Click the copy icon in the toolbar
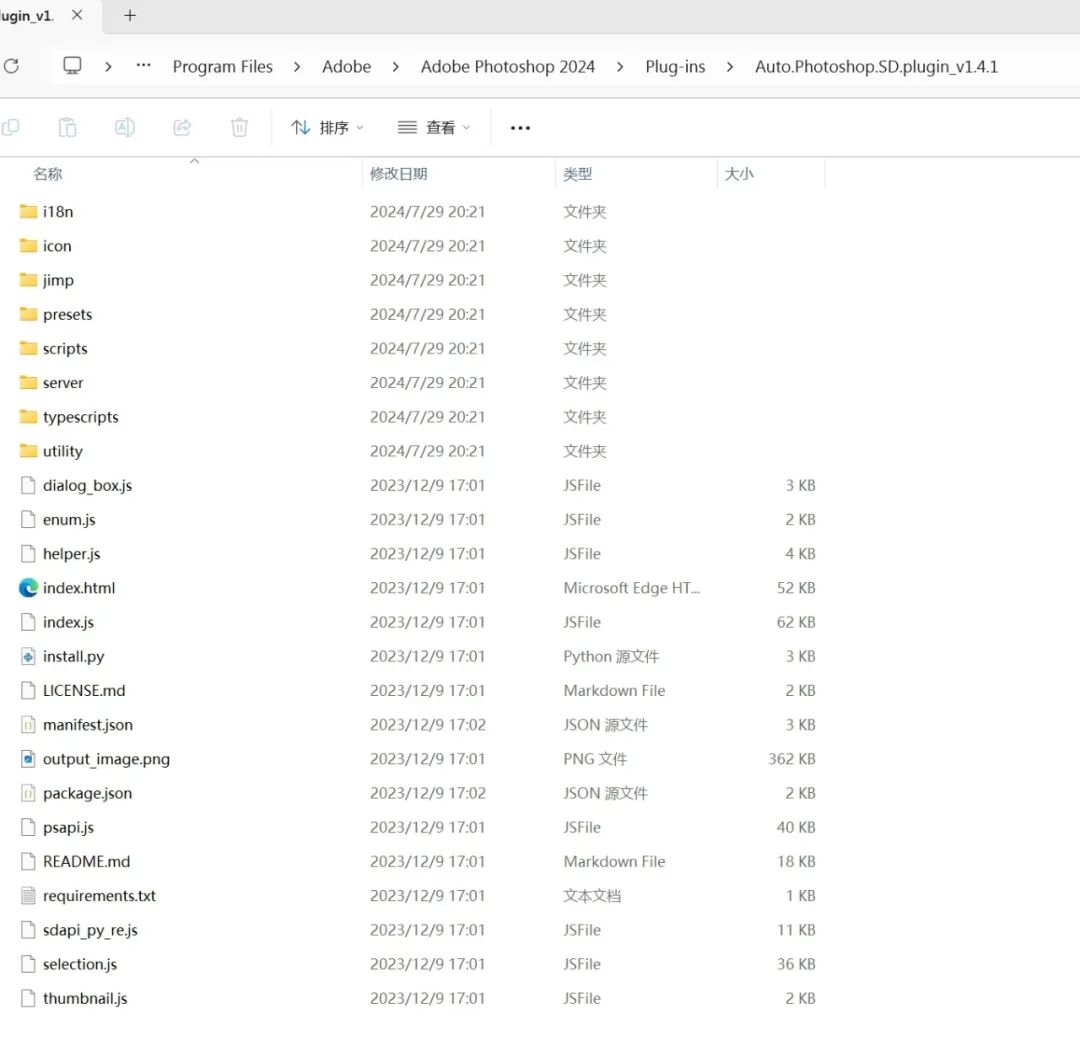The width and height of the screenshot is (1080, 1057). 10,127
